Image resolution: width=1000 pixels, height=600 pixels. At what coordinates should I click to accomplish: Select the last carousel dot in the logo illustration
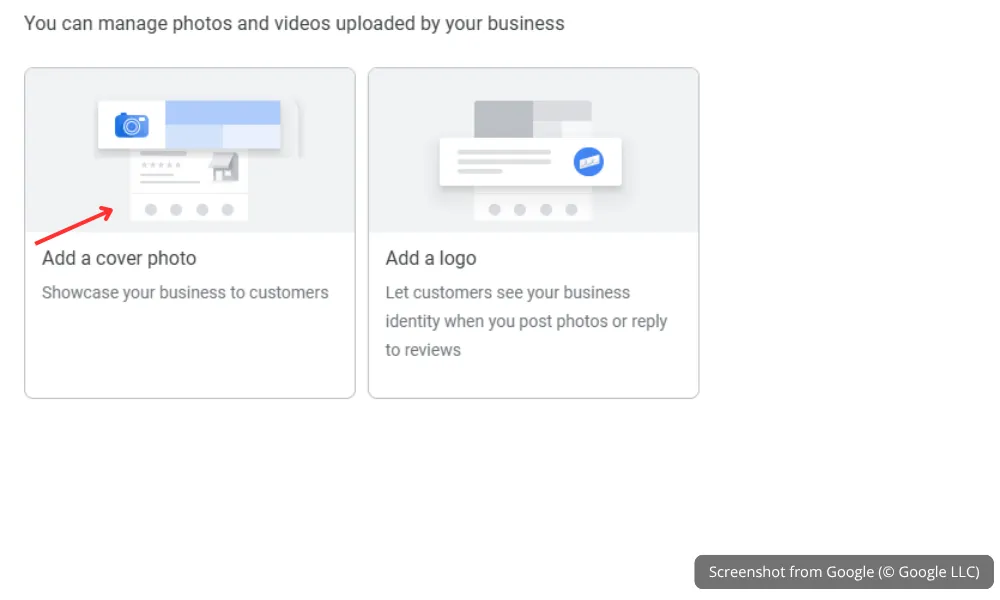click(572, 211)
